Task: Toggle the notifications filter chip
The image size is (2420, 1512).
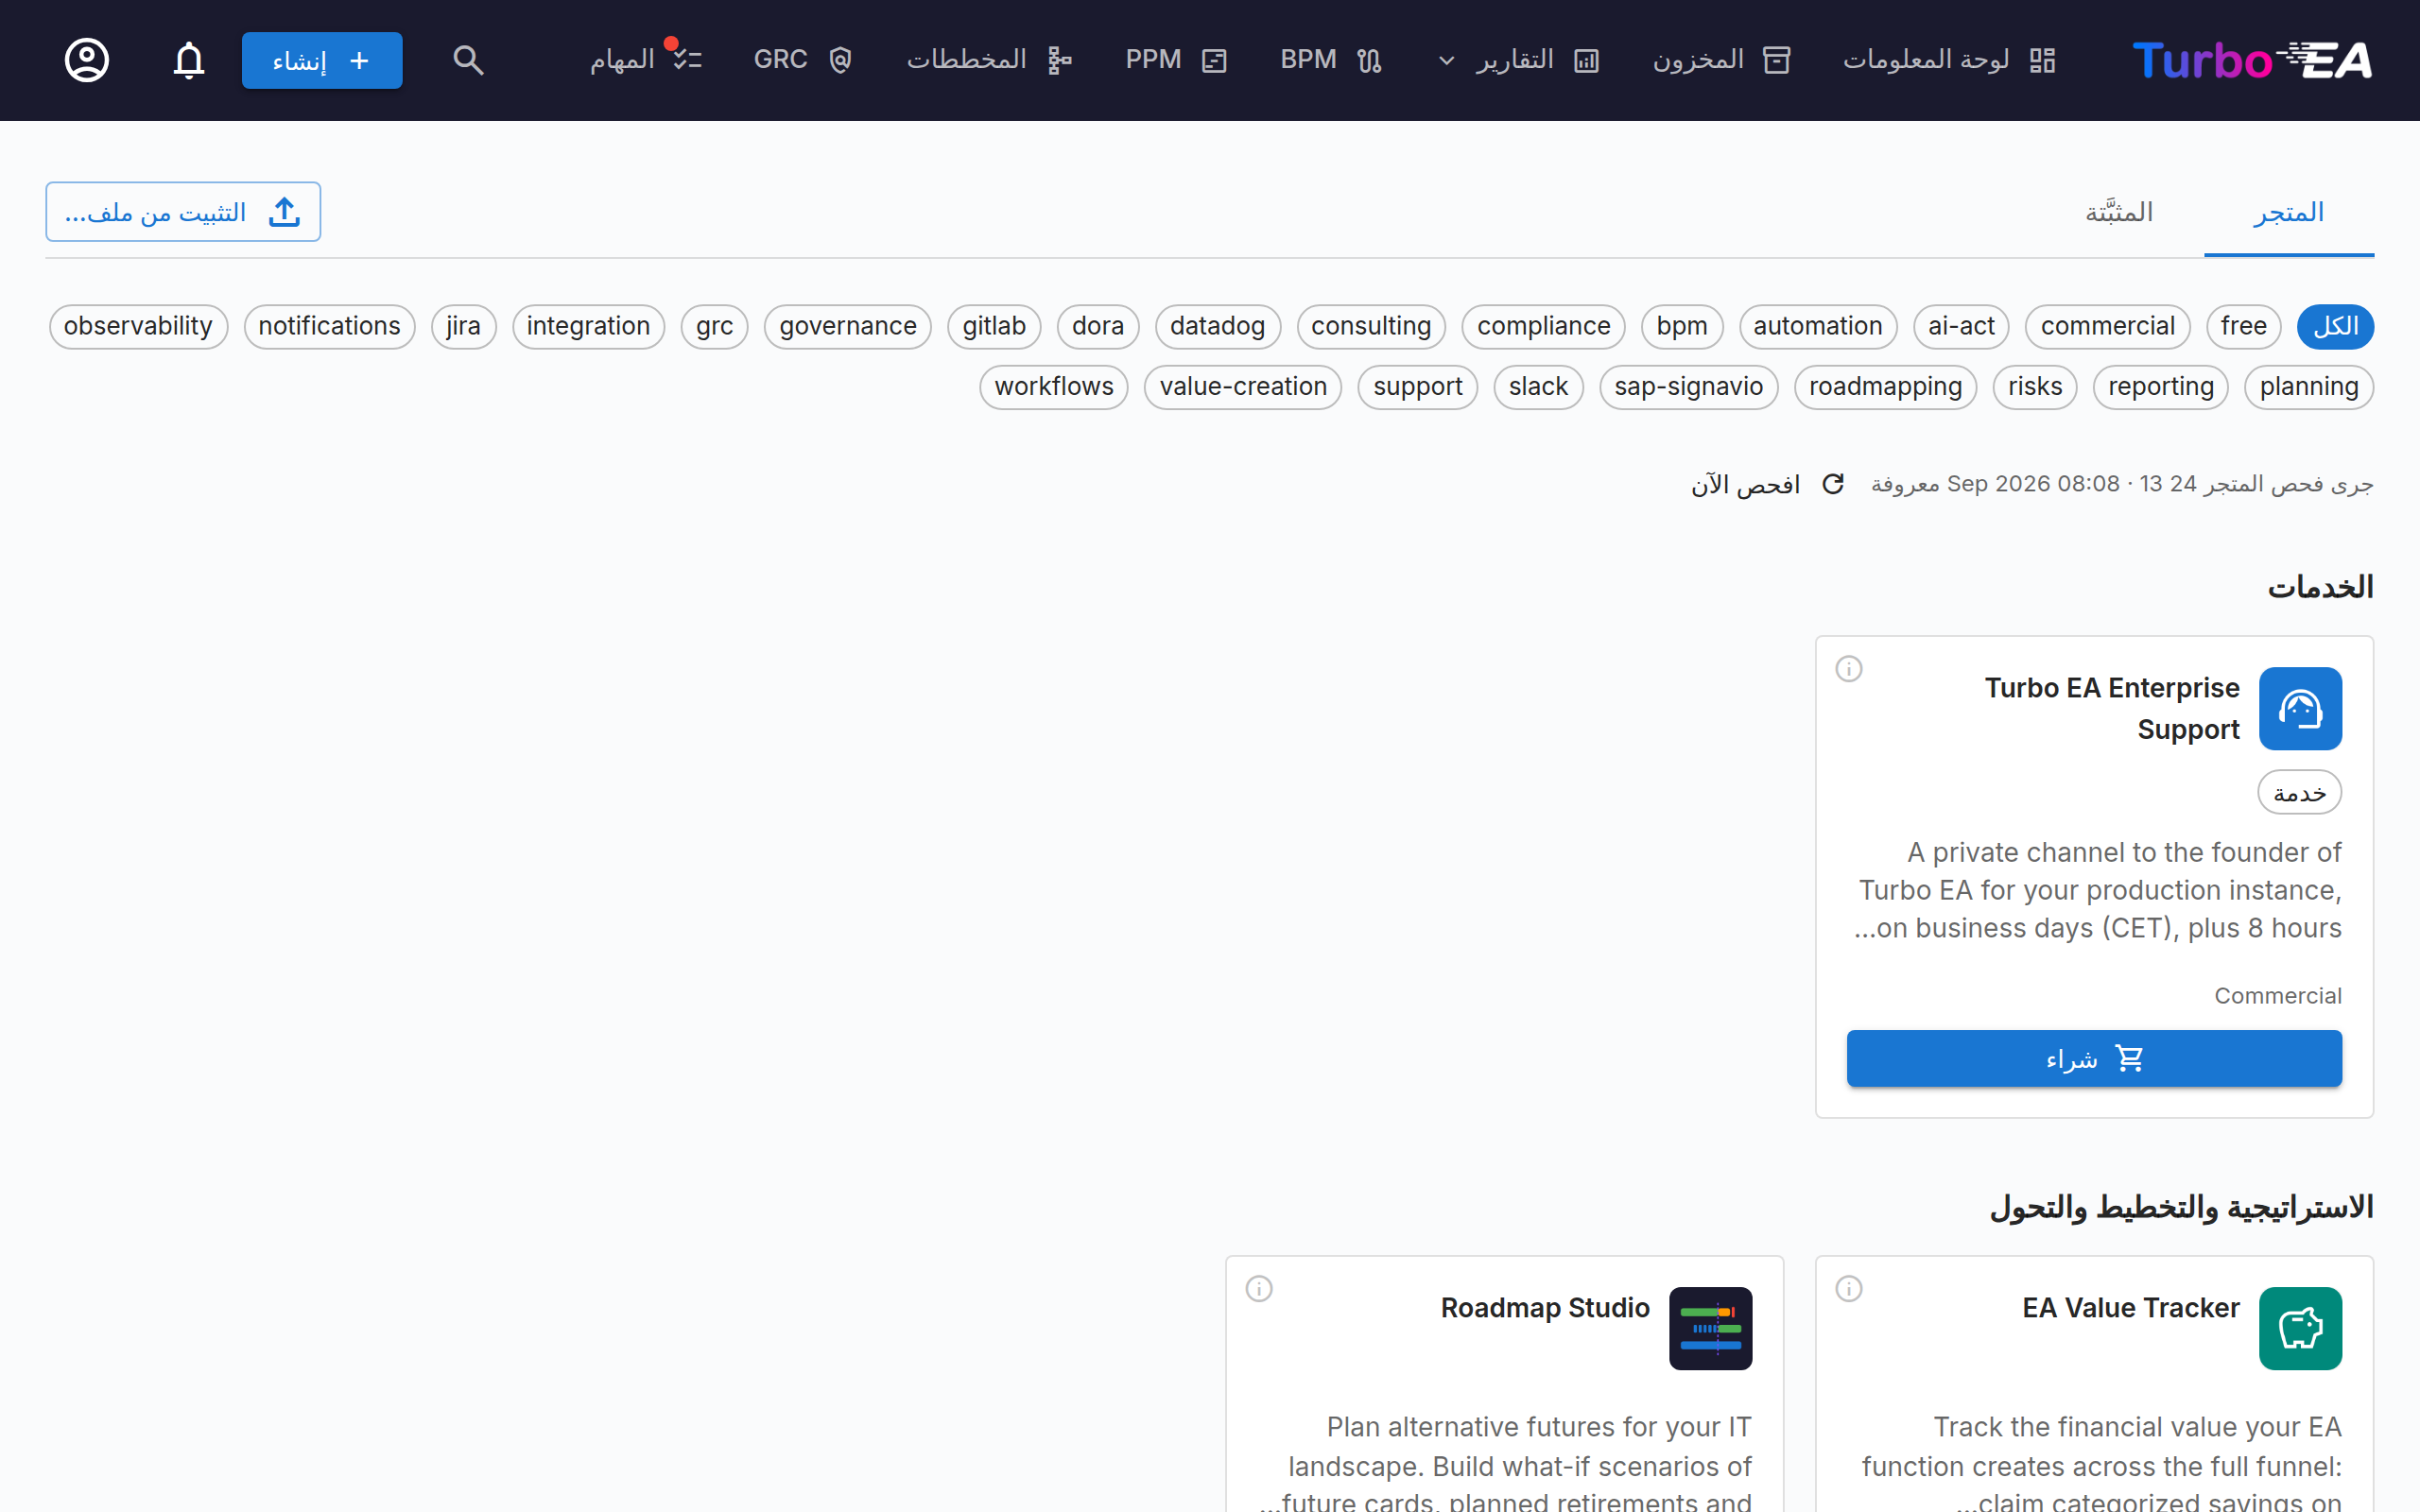Action: tap(329, 327)
